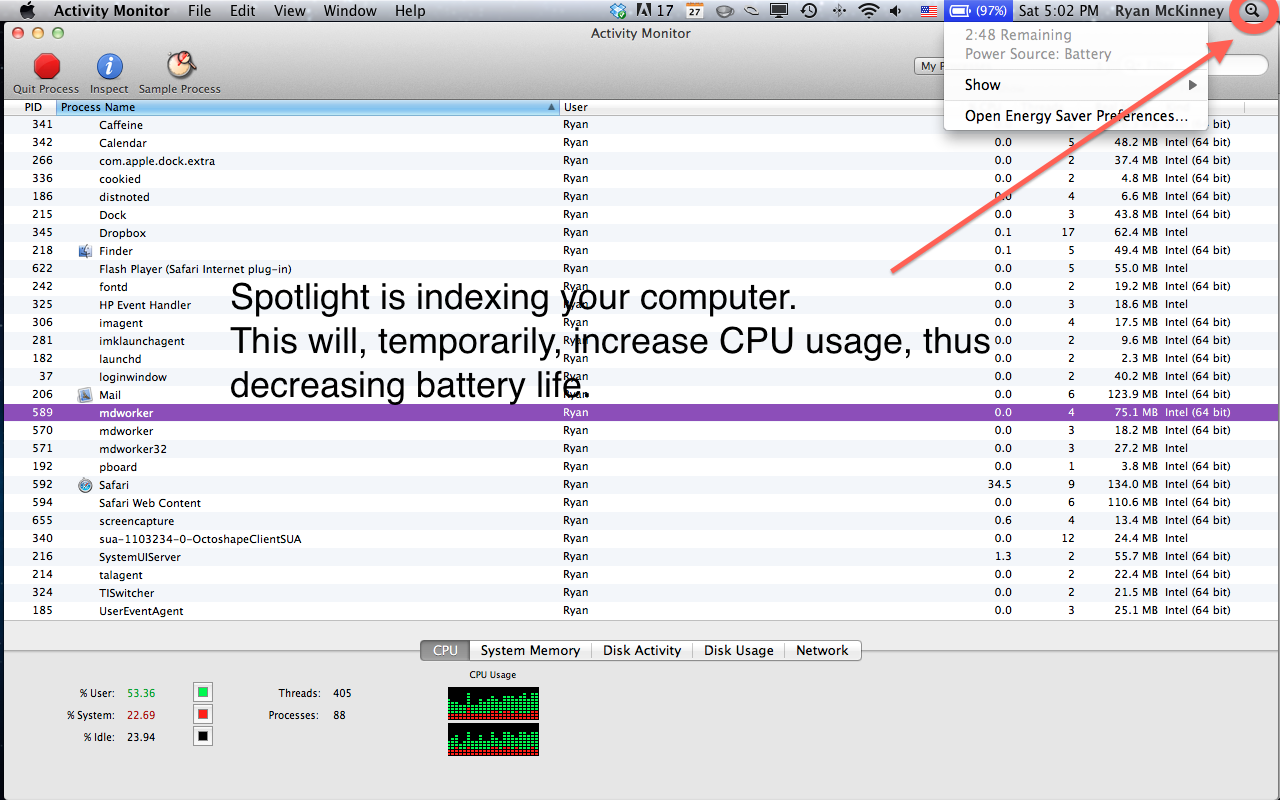Screen dimensions: 1280x800
Task: Click the black % Idle color swatch
Action: 203,737
